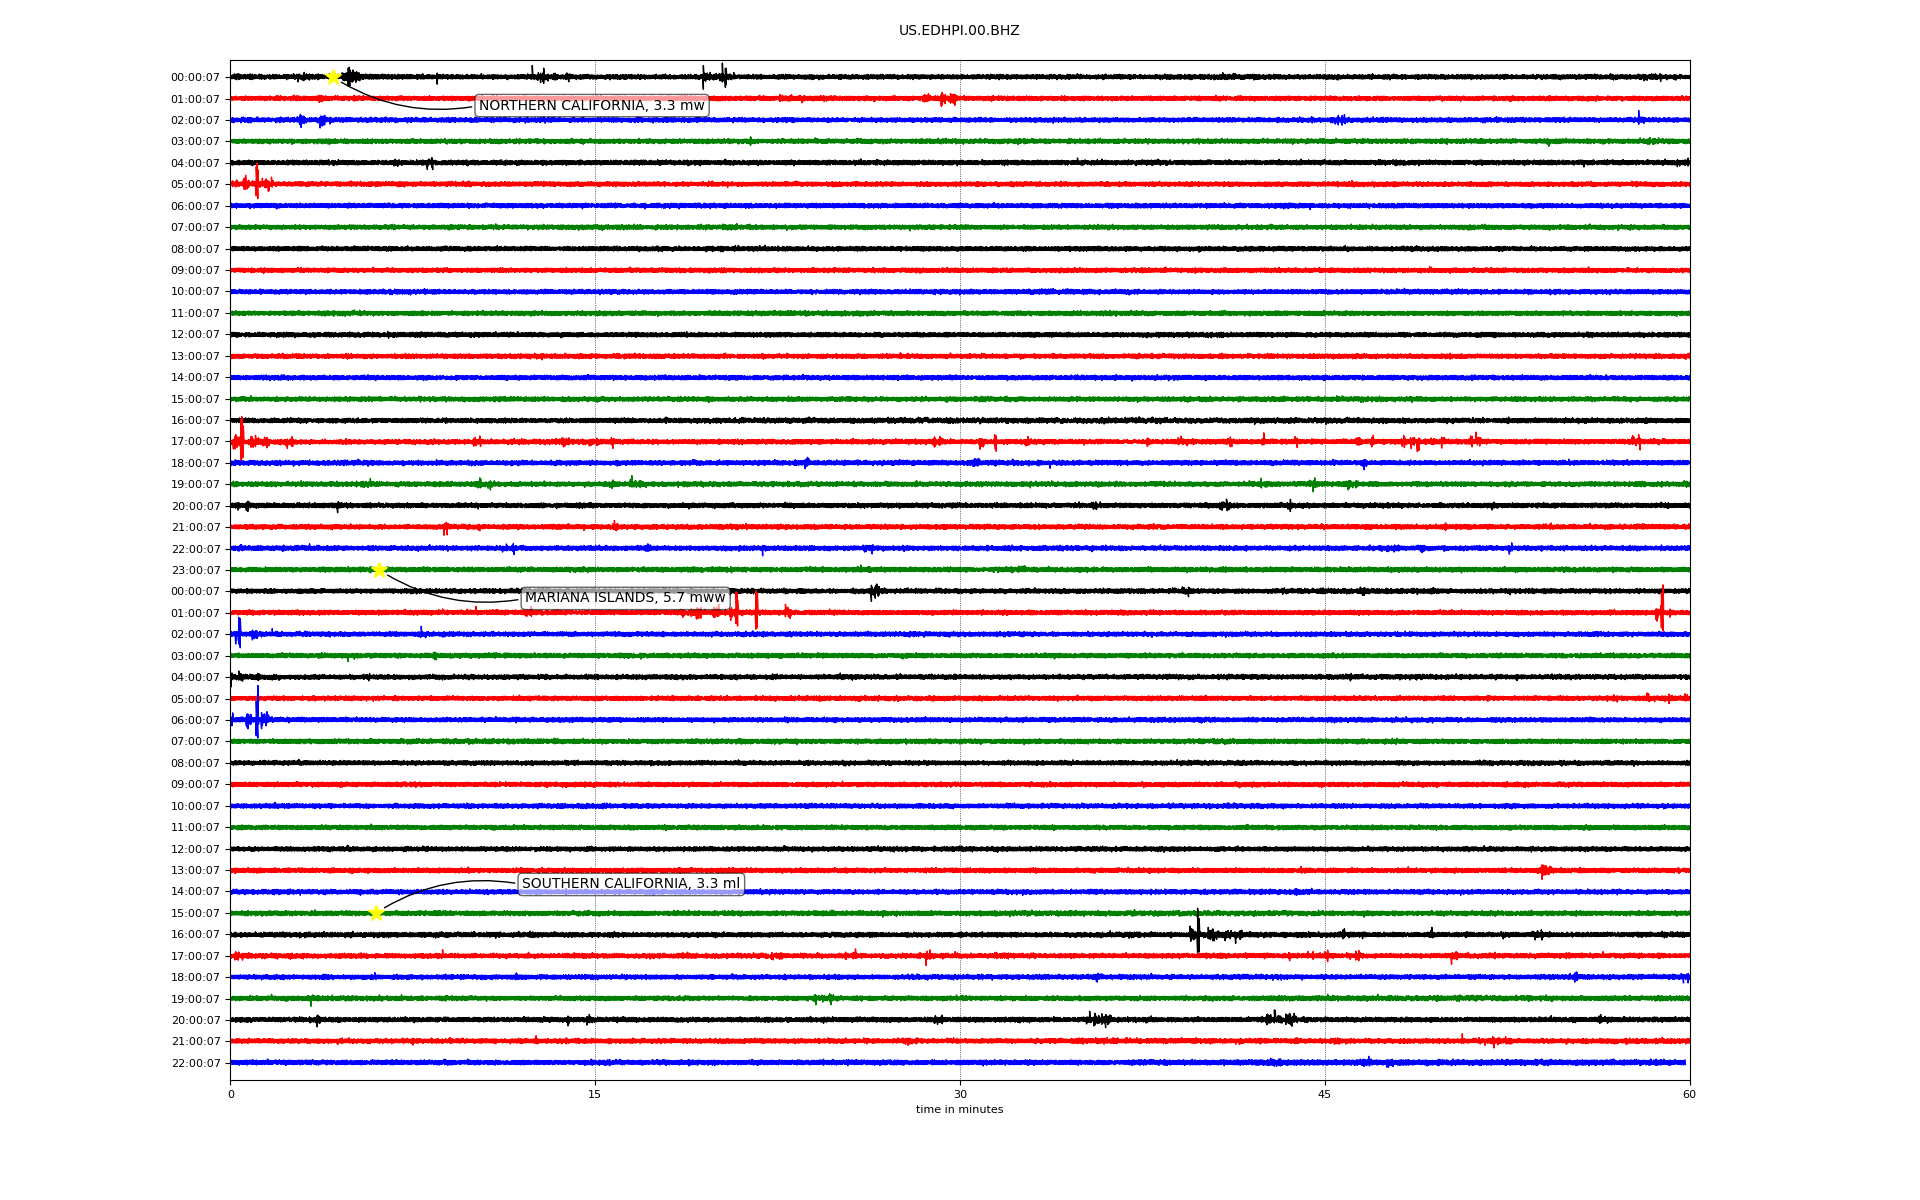The height and width of the screenshot is (1200, 1920).
Task: Click the SOUTHERN CALIFORNIA, 3.3 ml annotation
Action: 631,884
